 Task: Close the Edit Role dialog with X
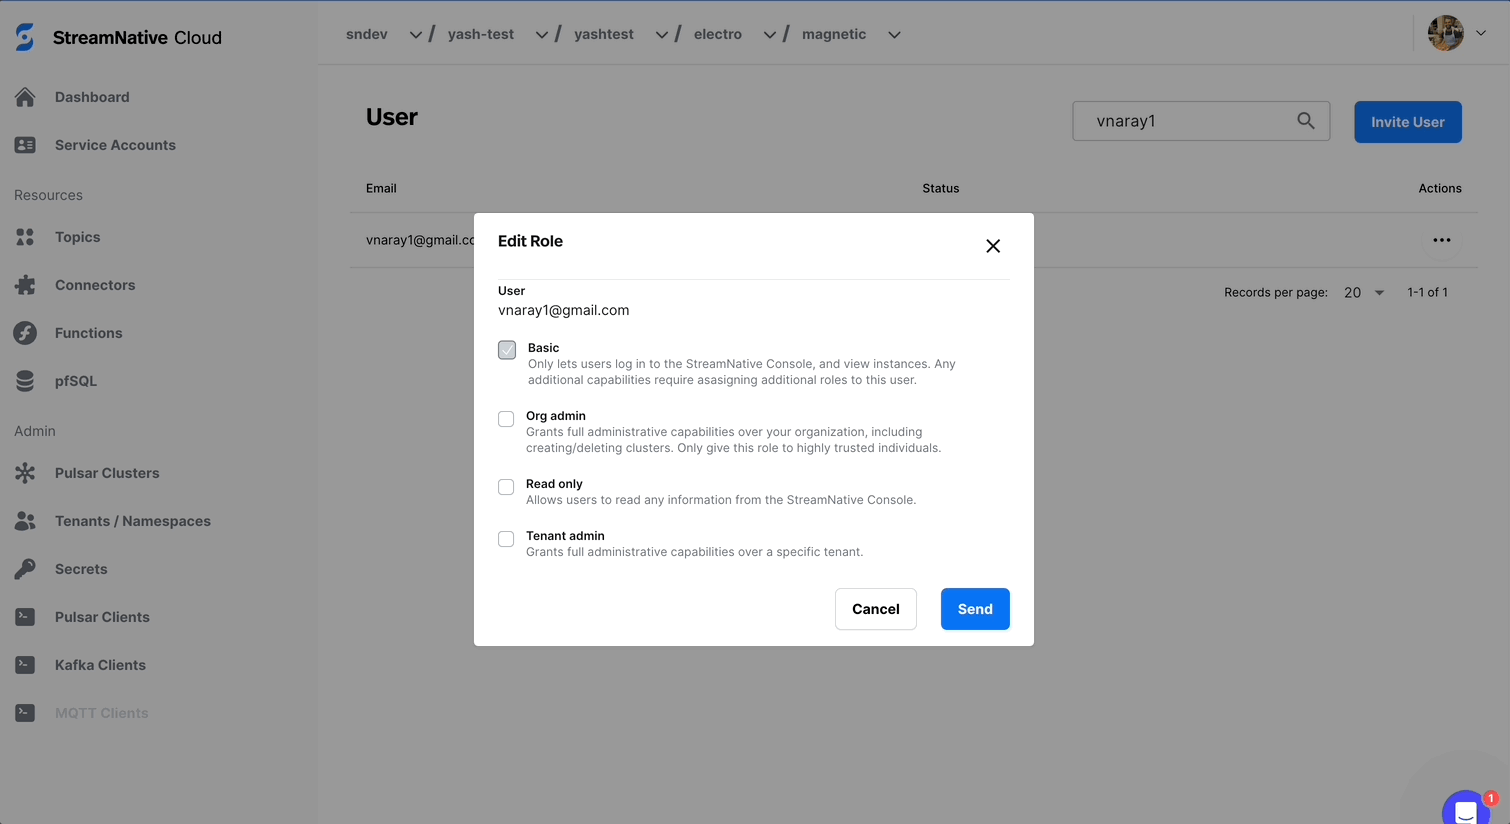992,246
